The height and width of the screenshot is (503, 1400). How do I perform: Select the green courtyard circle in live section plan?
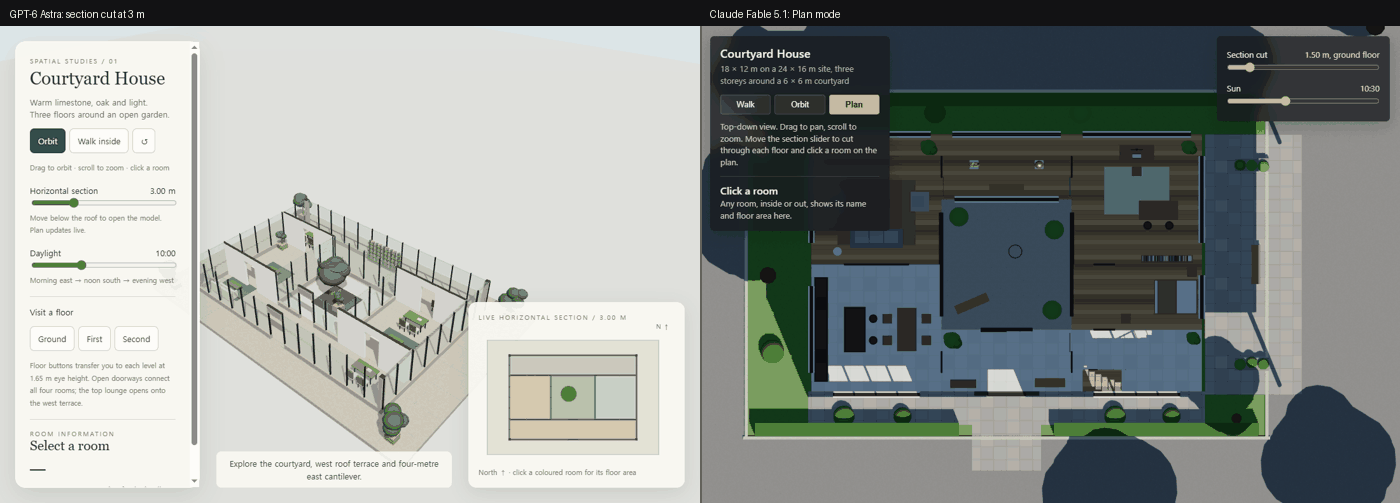[x=568, y=394]
